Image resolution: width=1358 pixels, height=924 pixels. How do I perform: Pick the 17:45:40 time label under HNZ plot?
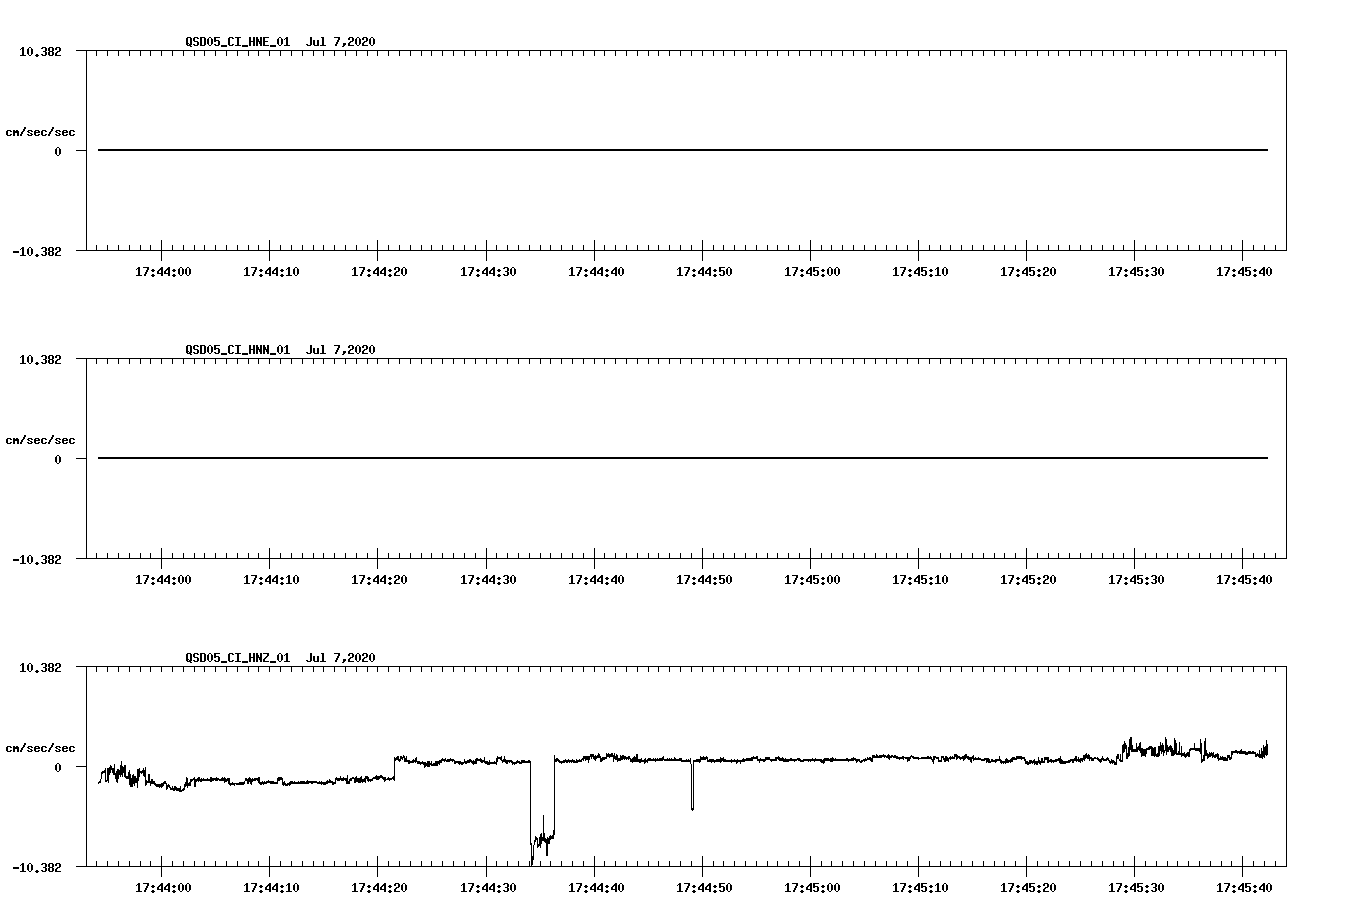(1244, 888)
